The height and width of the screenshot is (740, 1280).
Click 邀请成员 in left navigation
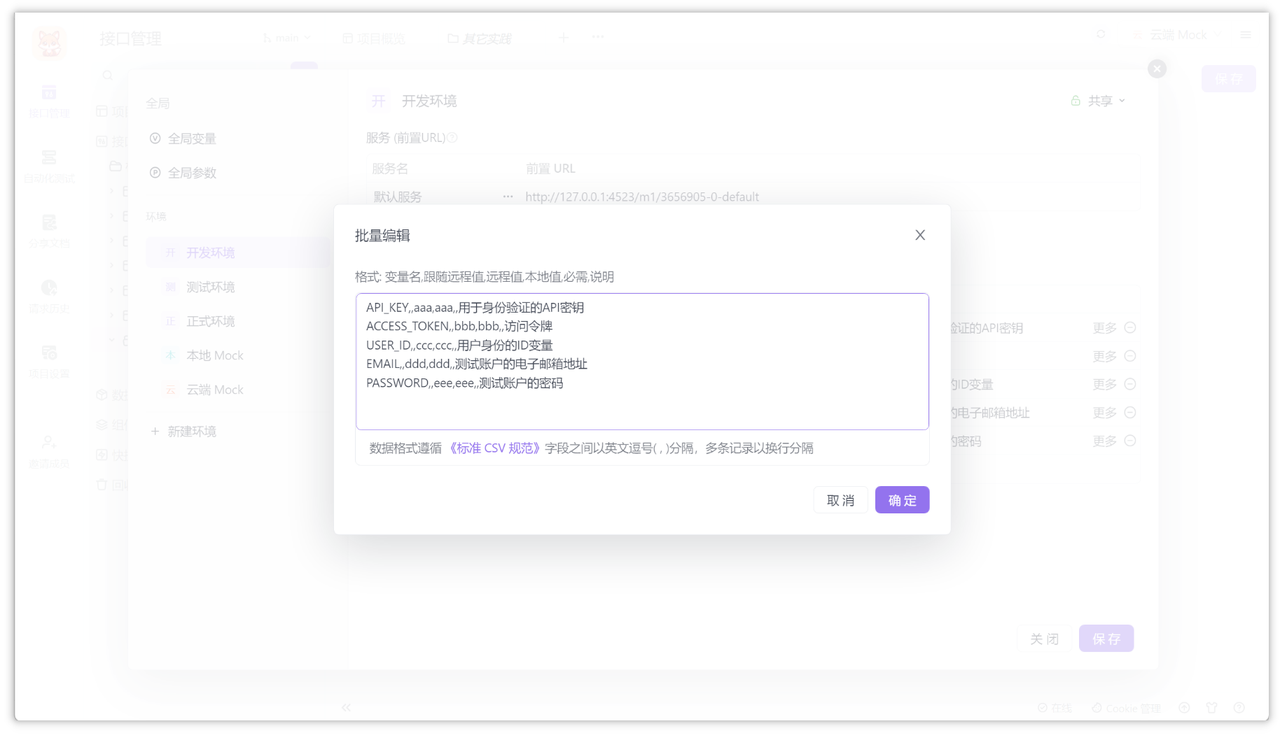coord(49,451)
